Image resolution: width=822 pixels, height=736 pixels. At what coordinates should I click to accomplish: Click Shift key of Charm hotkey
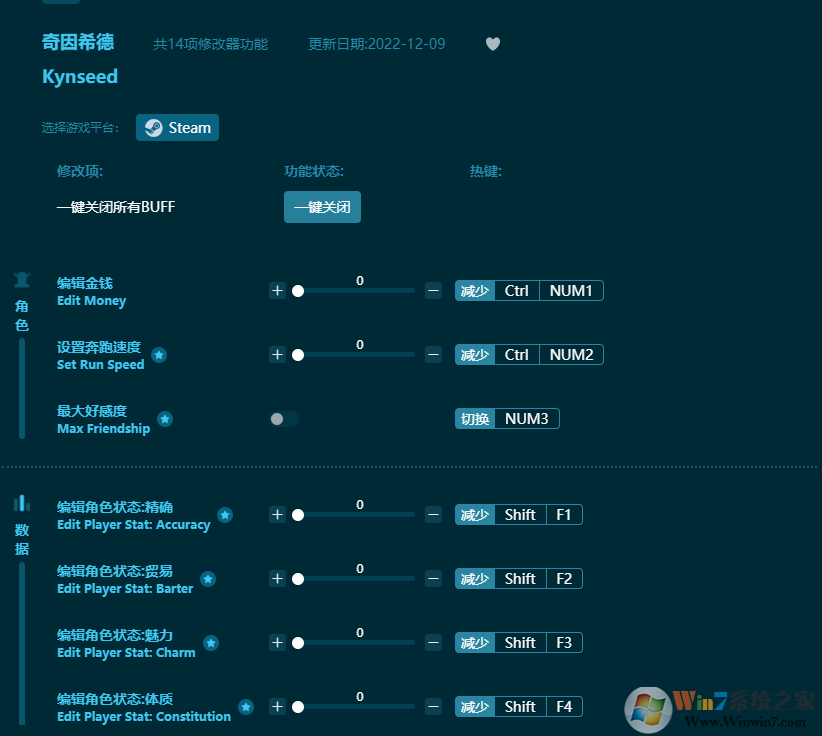pyautogui.click(x=520, y=642)
